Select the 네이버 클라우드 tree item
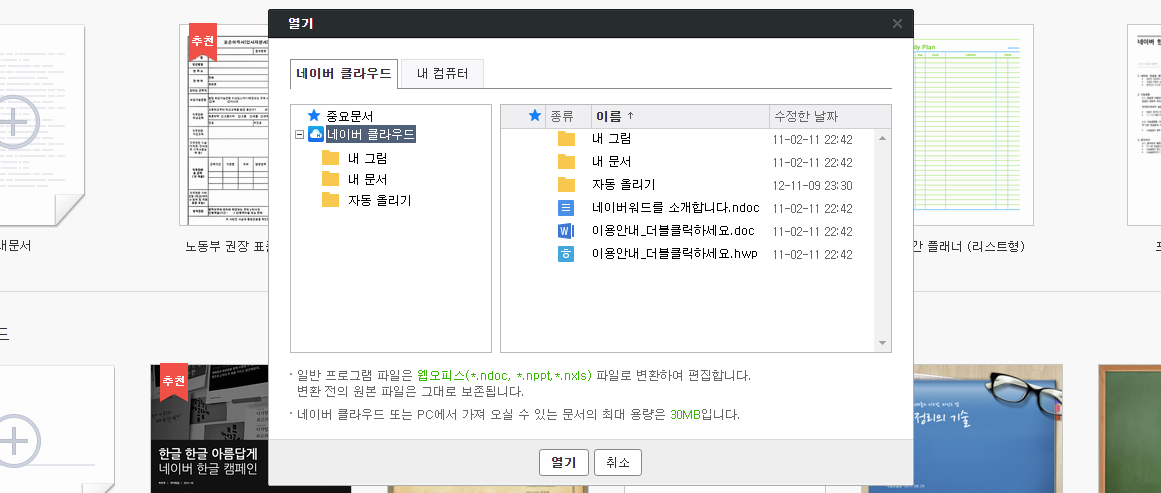The width and height of the screenshot is (1161, 493). coord(370,134)
